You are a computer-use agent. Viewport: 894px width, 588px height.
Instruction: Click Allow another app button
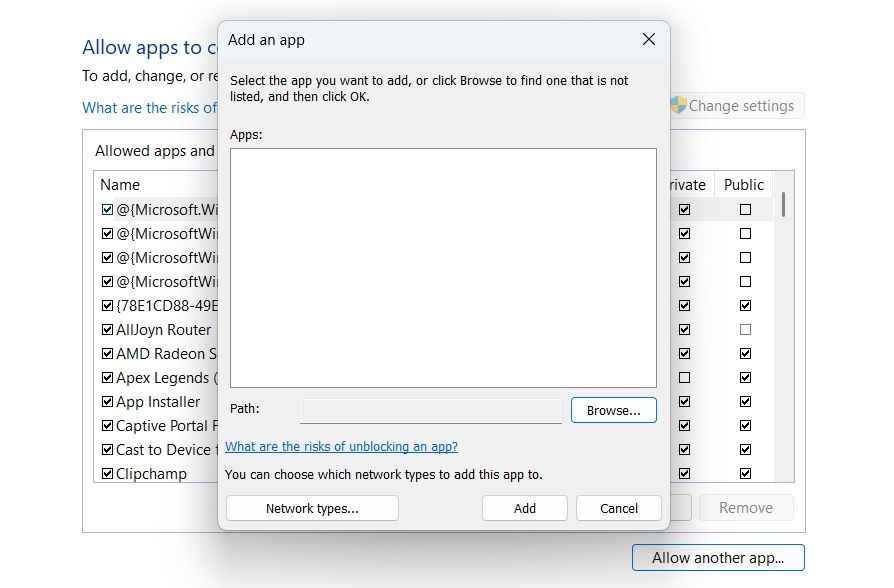718,558
